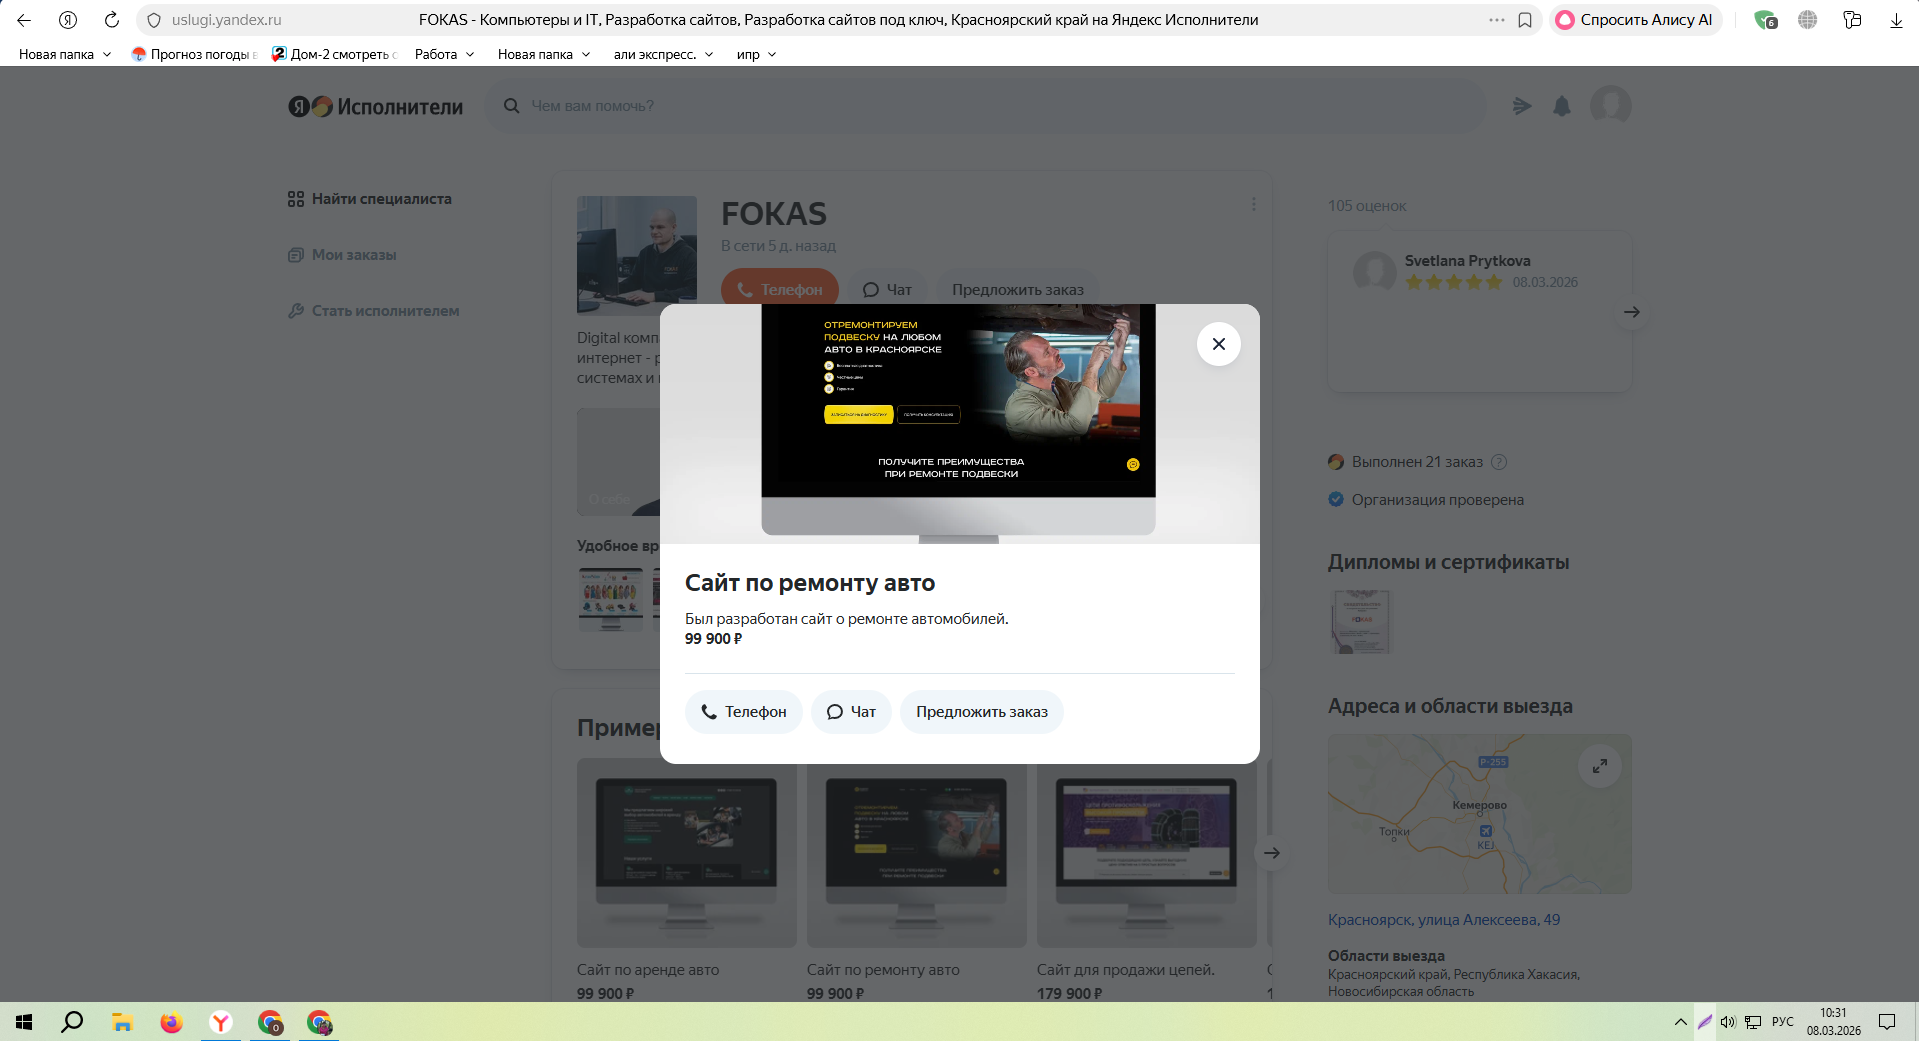This screenshot has width=1919, height=1041.
Task: Click the 105 оценок ratings count
Action: 1367,206
